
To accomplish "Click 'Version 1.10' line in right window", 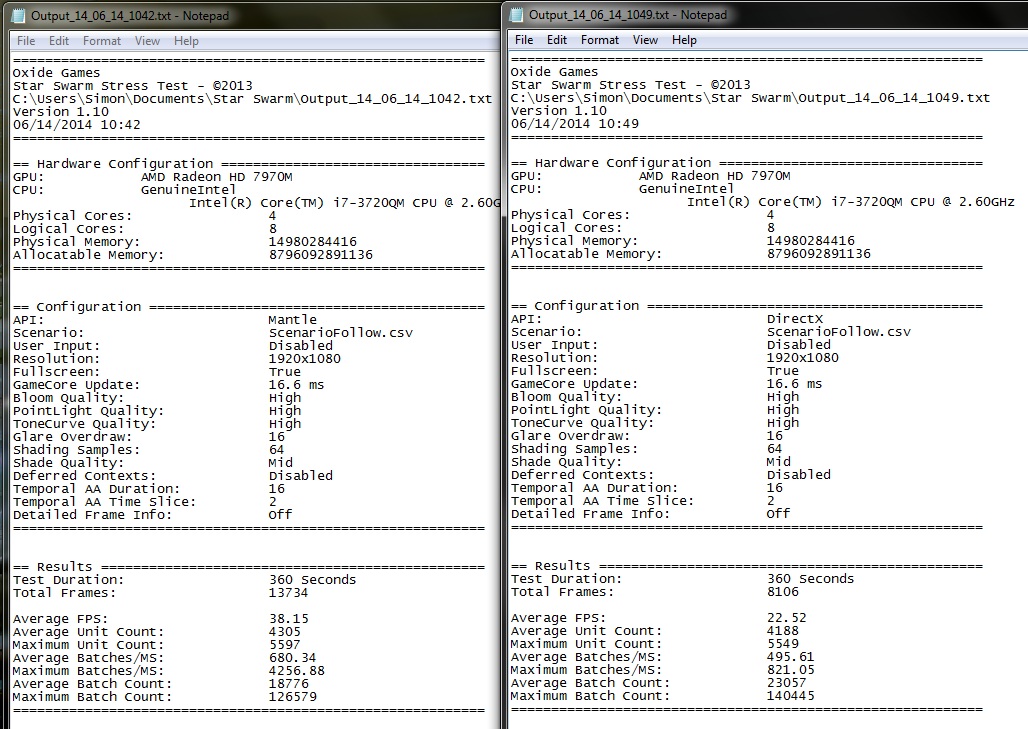I will 559,111.
